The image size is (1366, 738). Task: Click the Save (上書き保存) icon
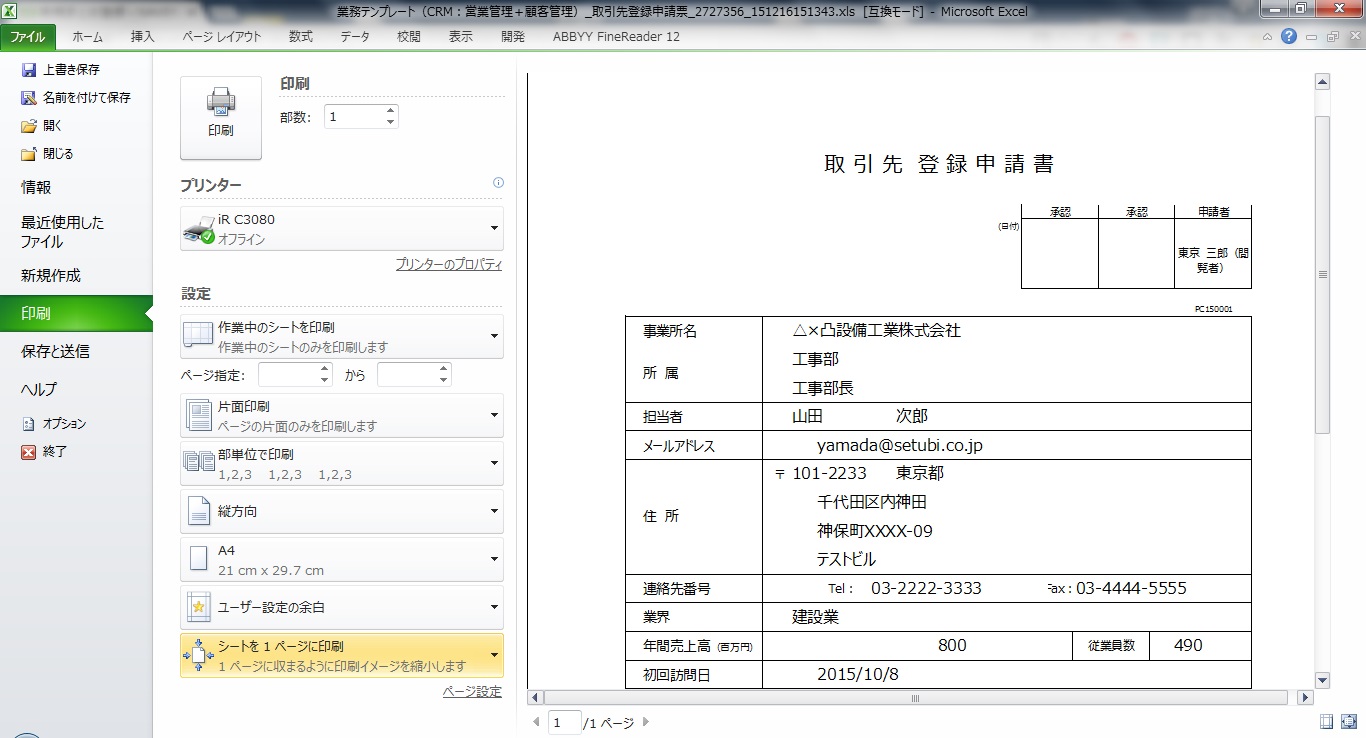29,70
